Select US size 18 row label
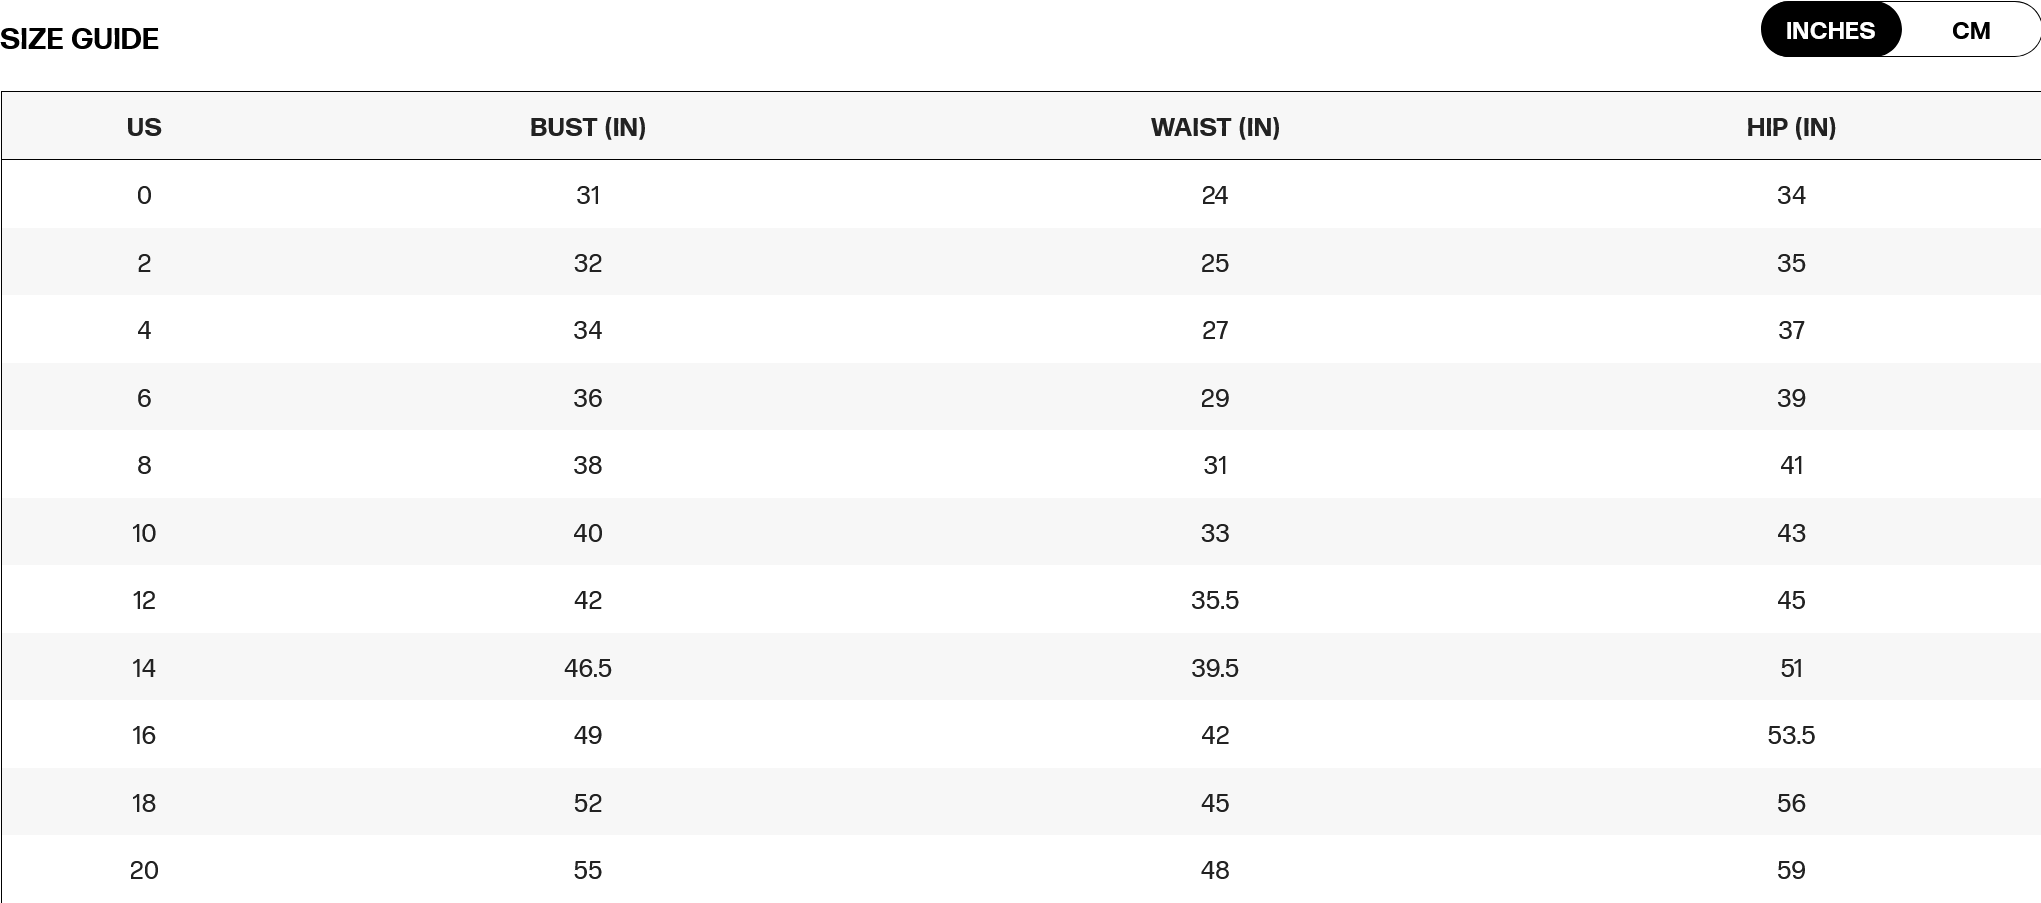The width and height of the screenshot is (2041, 903). (144, 803)
